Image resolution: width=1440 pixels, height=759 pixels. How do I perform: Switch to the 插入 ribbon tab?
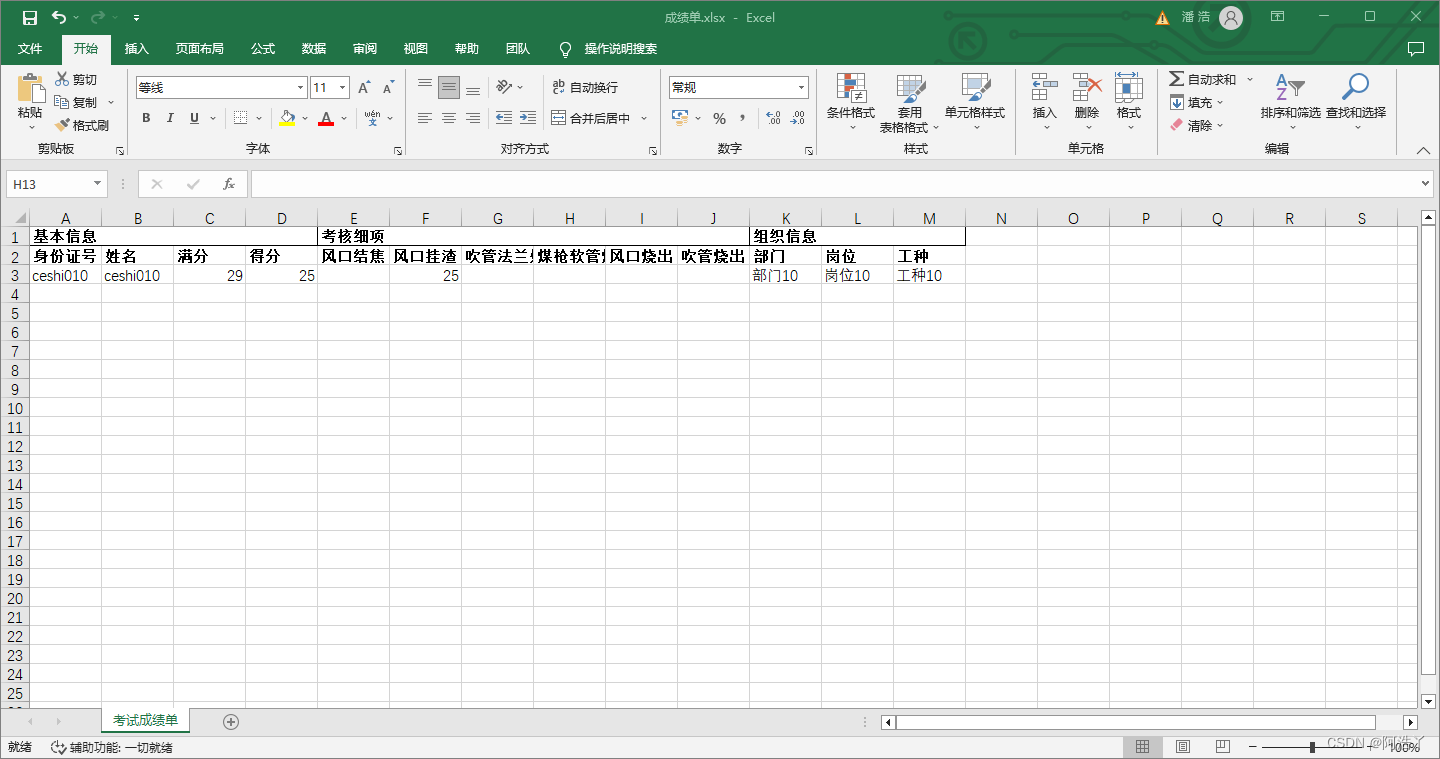[136, 48]
